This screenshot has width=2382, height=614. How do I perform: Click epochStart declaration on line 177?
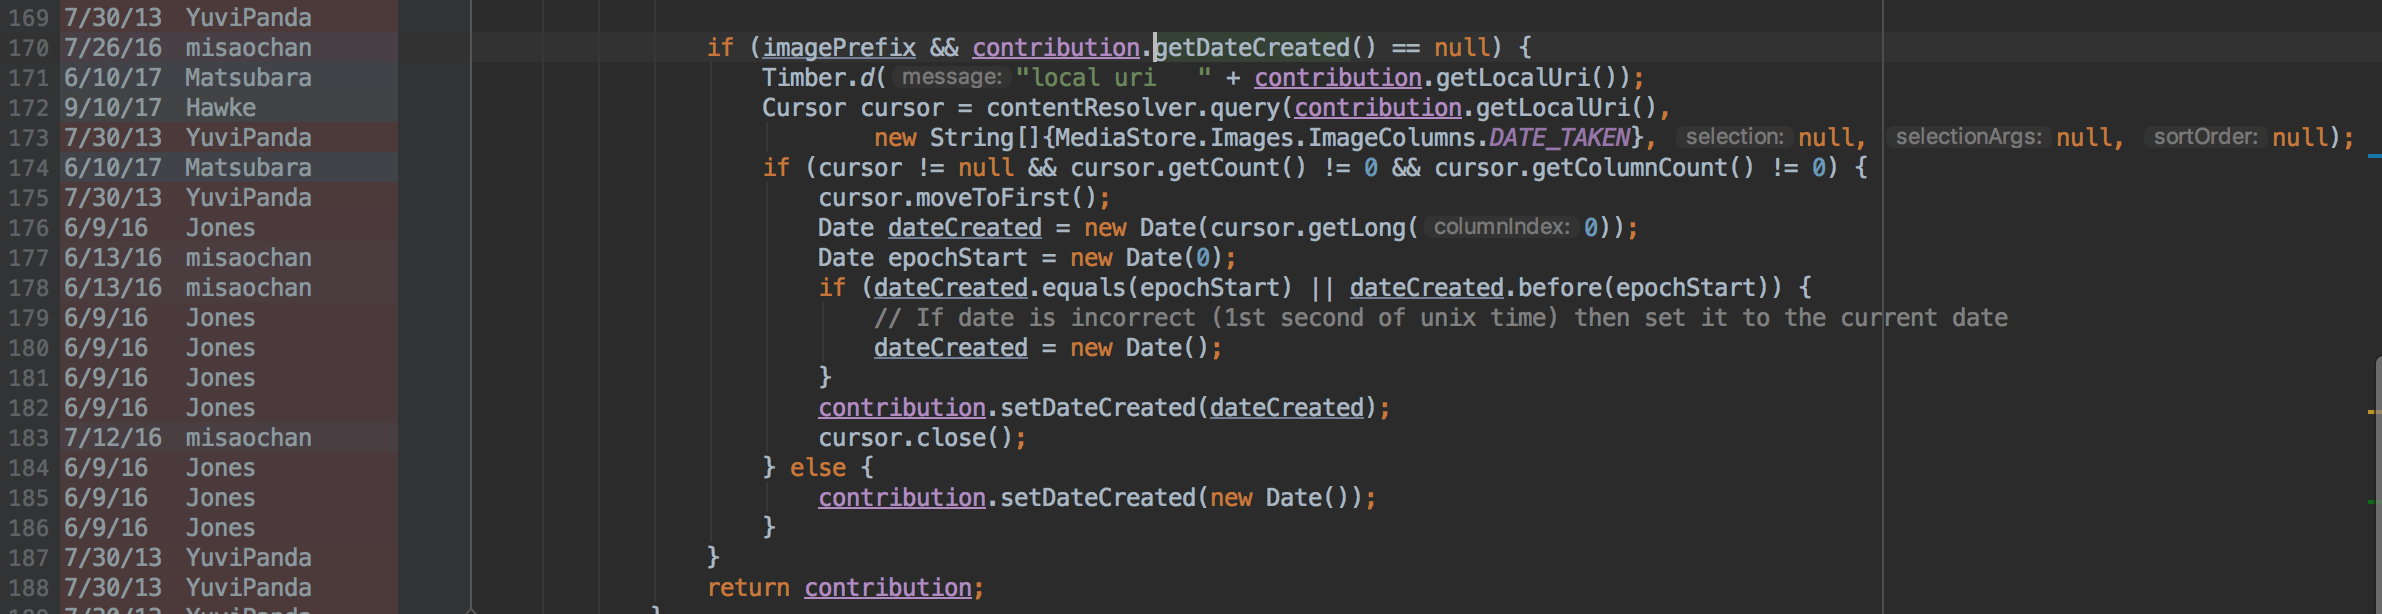[957, 257]
